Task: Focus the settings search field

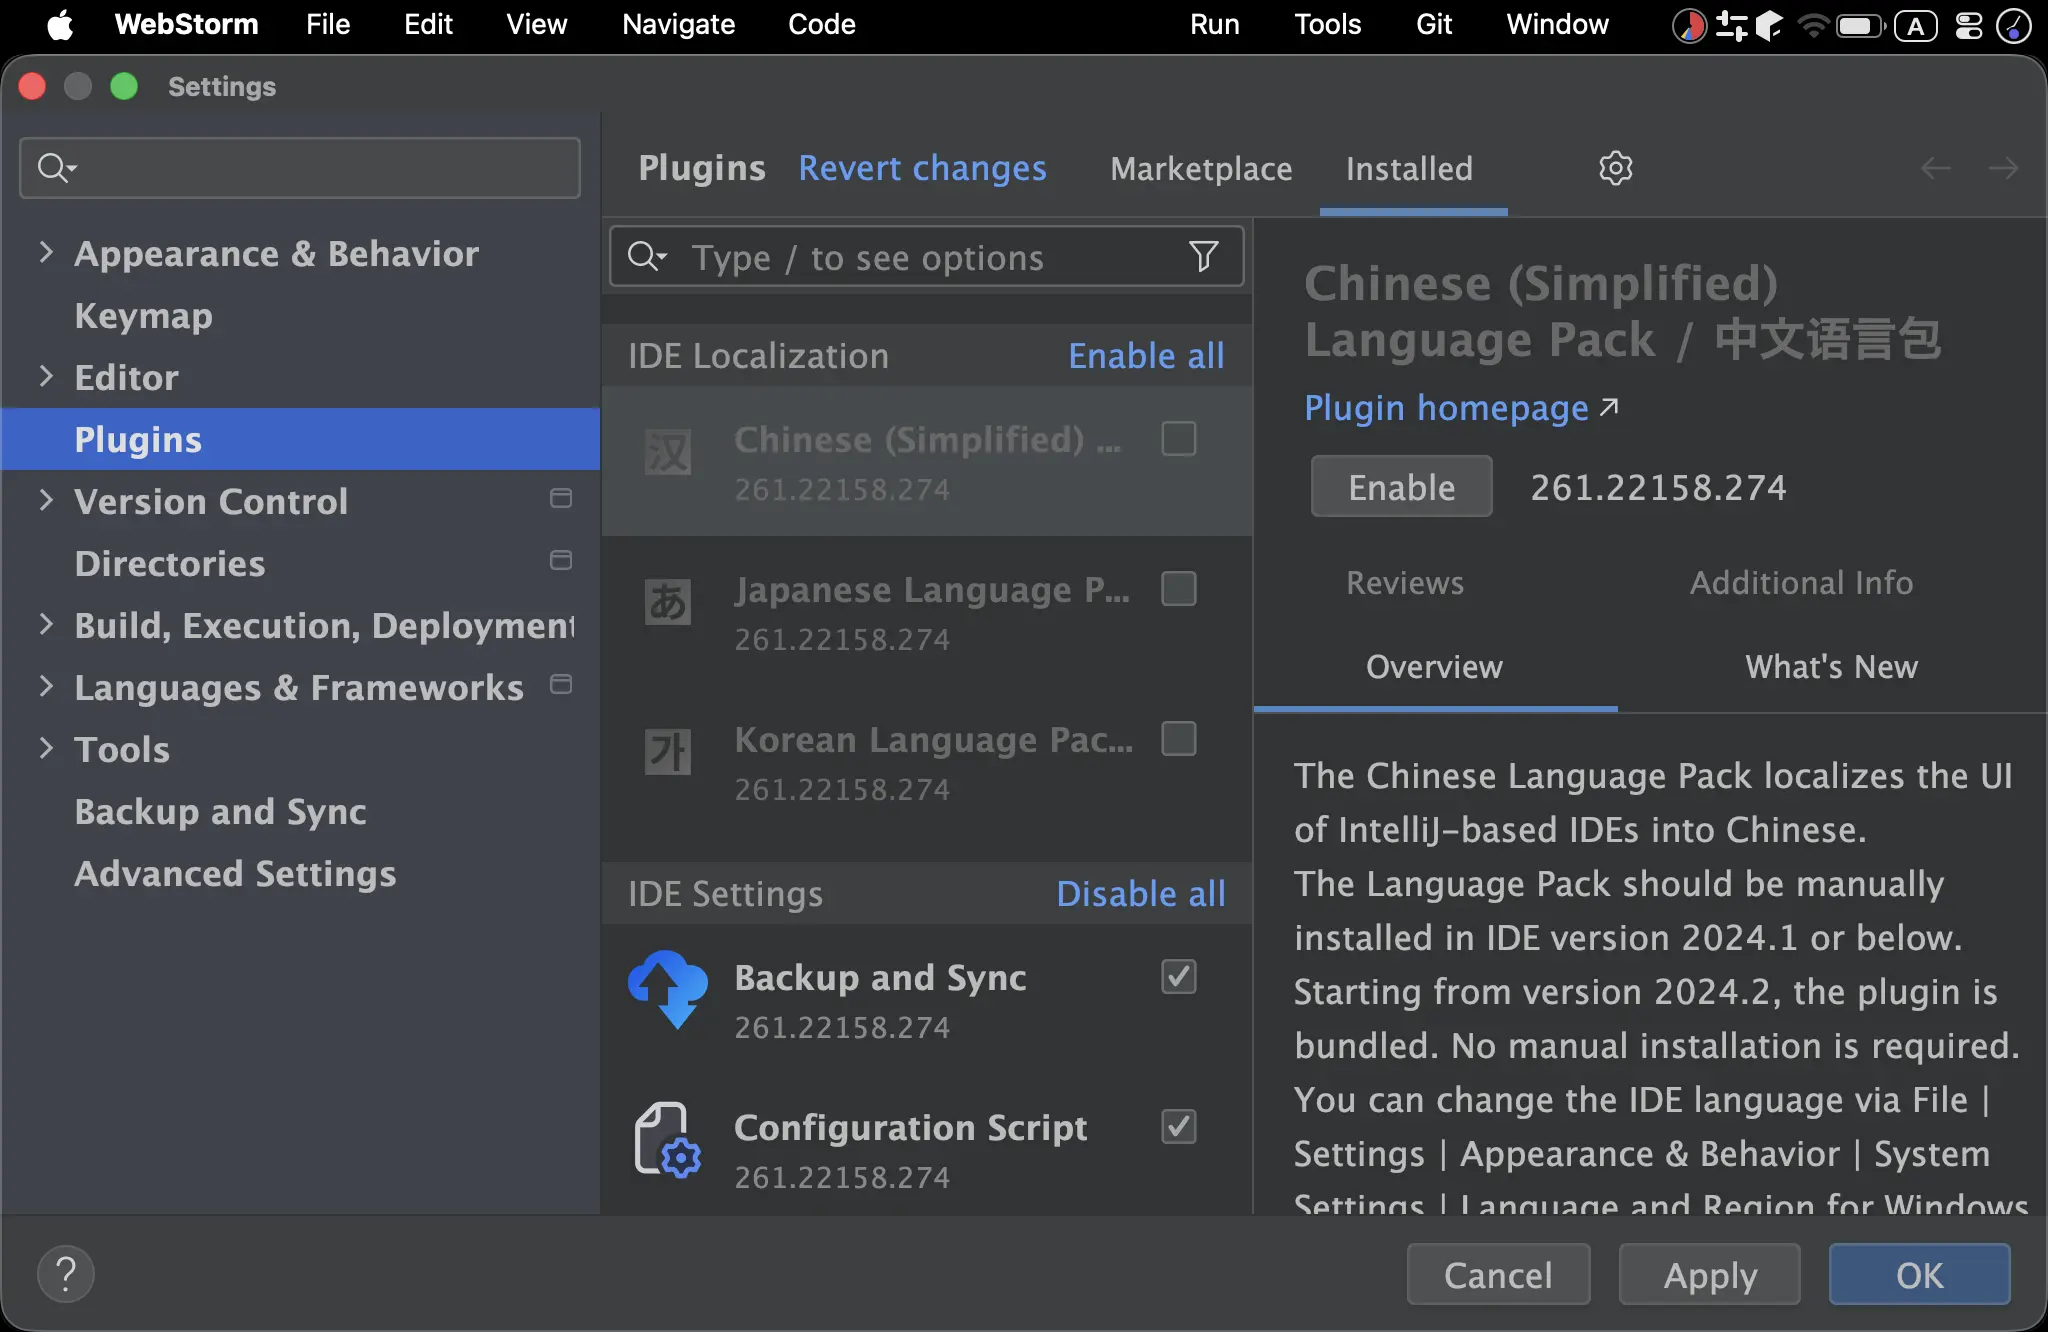Action: [x=300, y=168]
